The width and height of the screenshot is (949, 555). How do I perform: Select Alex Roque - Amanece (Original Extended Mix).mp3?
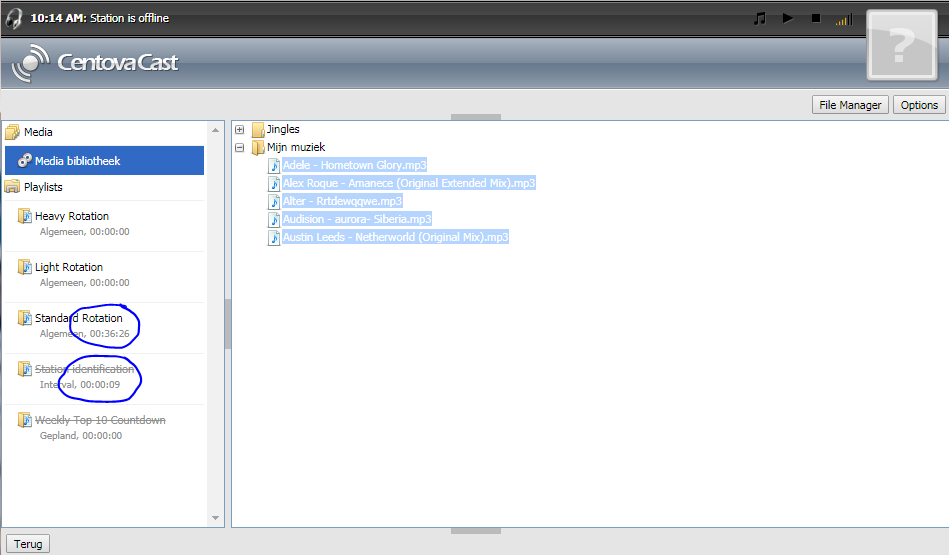pyautogui.click(x=409, y=183)
